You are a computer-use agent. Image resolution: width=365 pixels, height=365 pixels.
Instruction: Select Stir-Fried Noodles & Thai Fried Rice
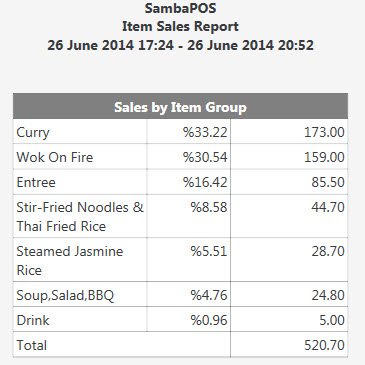click(x=80, y=217)
